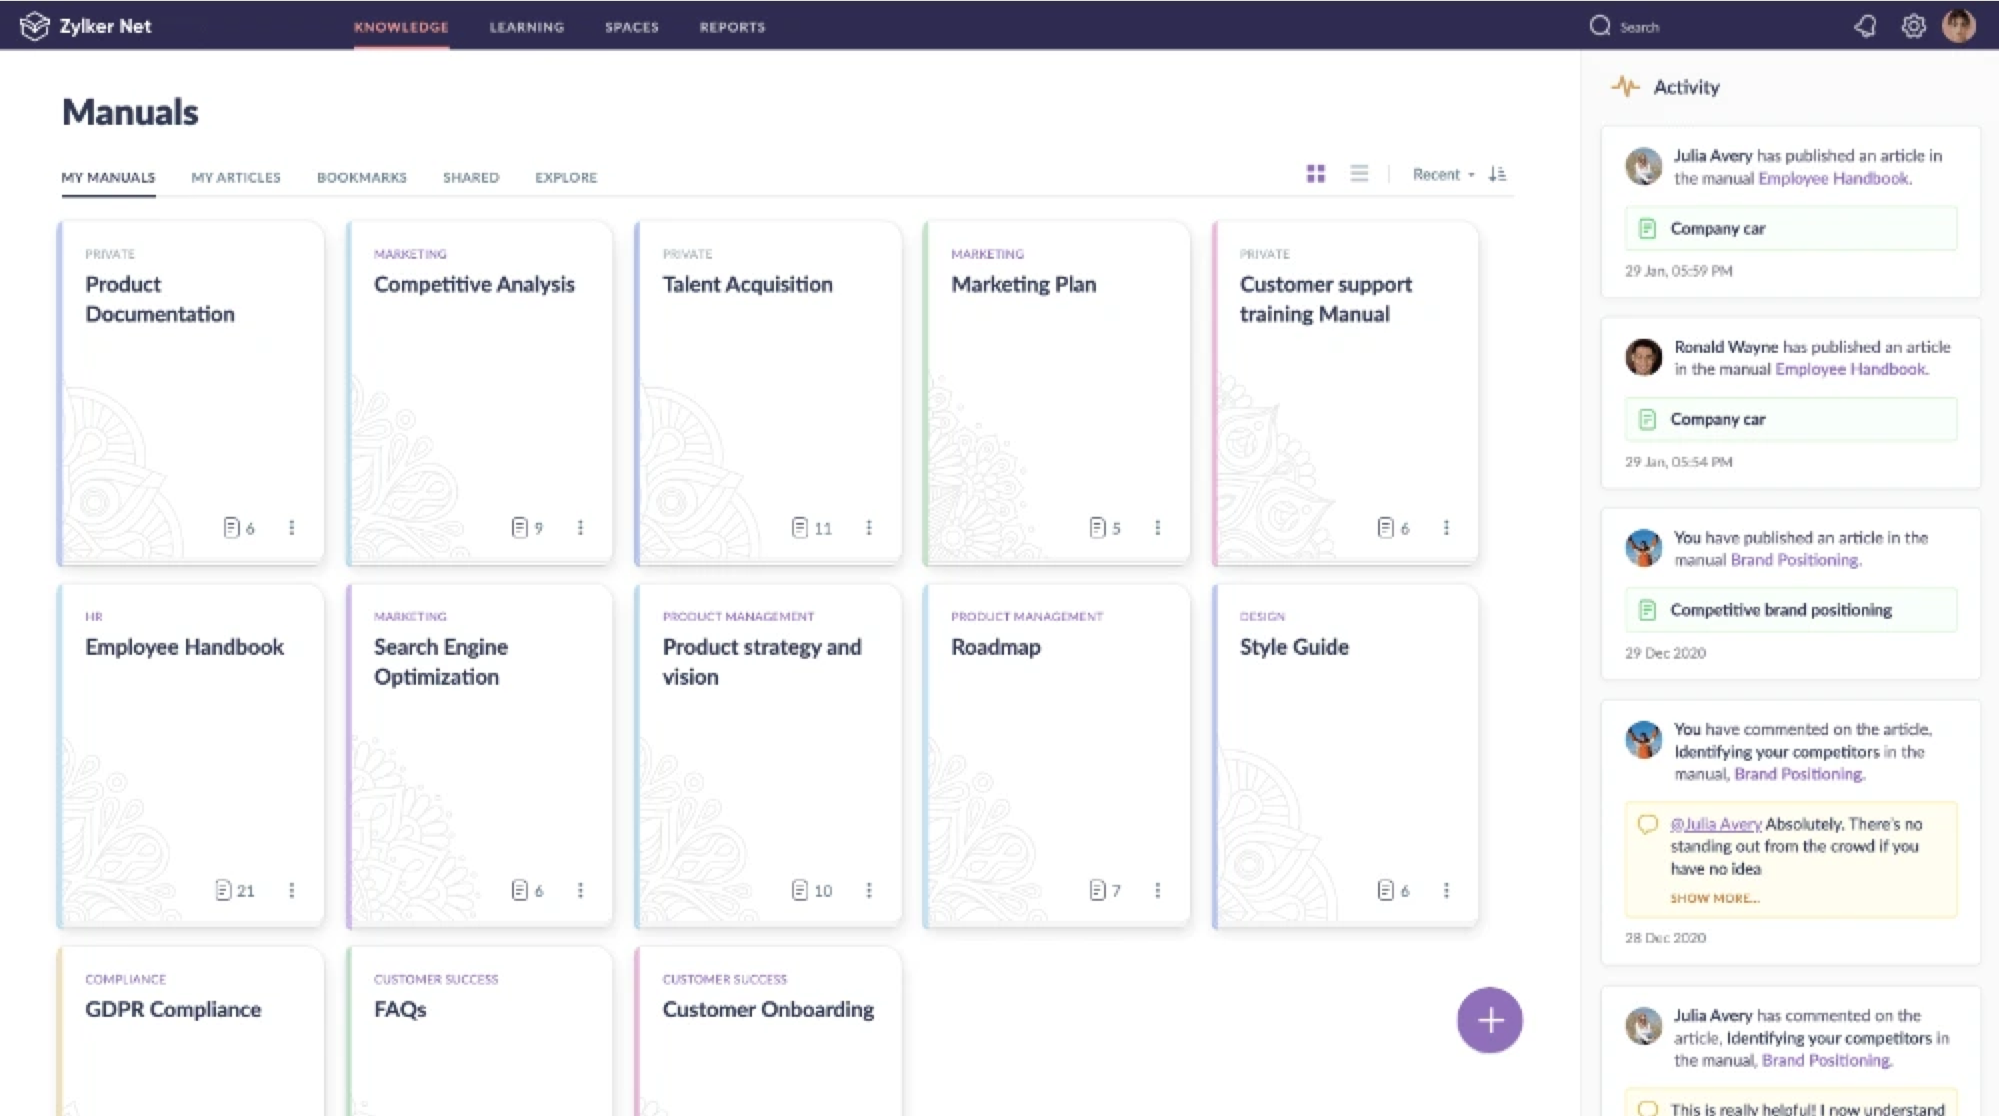Open the Recent sort dropdown

[1443, 174]
